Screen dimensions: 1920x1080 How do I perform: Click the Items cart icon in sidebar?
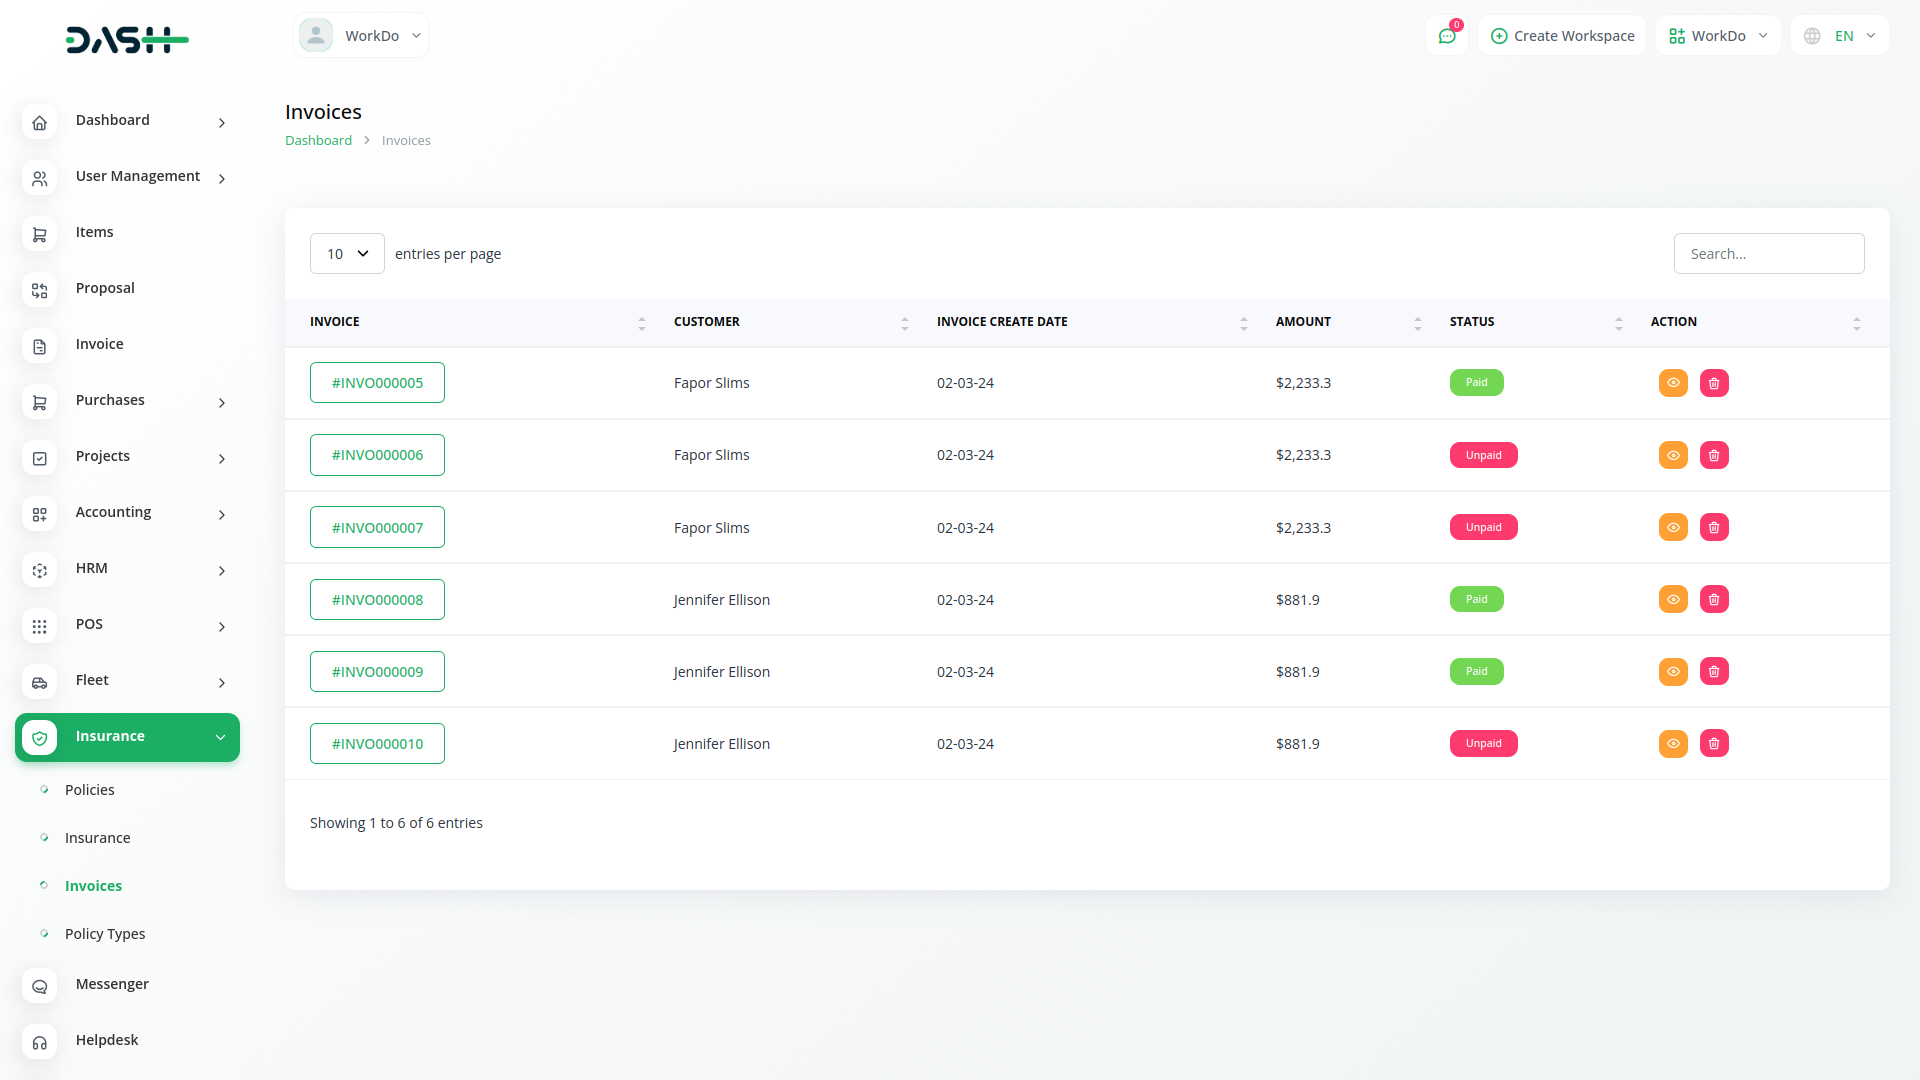(39, 234)
